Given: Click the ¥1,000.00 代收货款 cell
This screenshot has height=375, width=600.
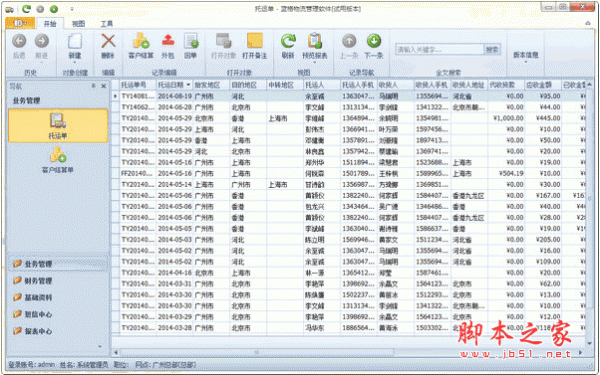Looking at the screenshot, I should pyautogui.click(x=506, y=118).
